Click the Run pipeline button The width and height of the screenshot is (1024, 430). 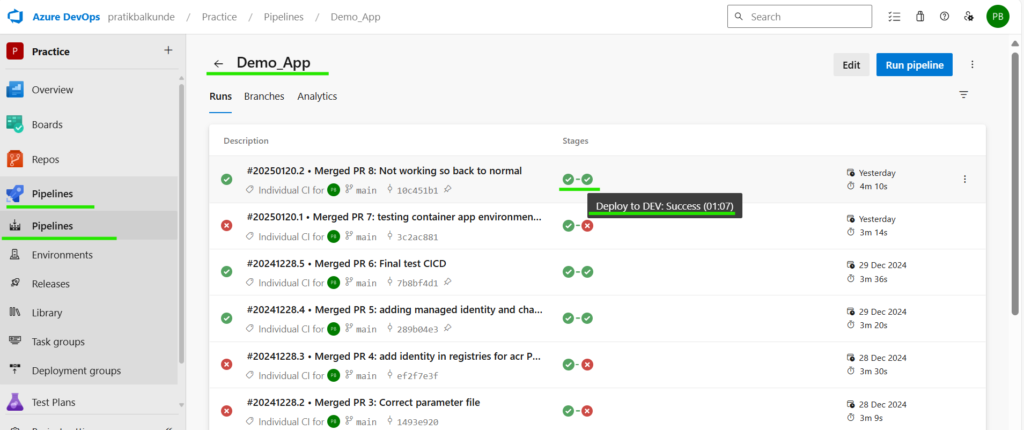tap(914, 65)
